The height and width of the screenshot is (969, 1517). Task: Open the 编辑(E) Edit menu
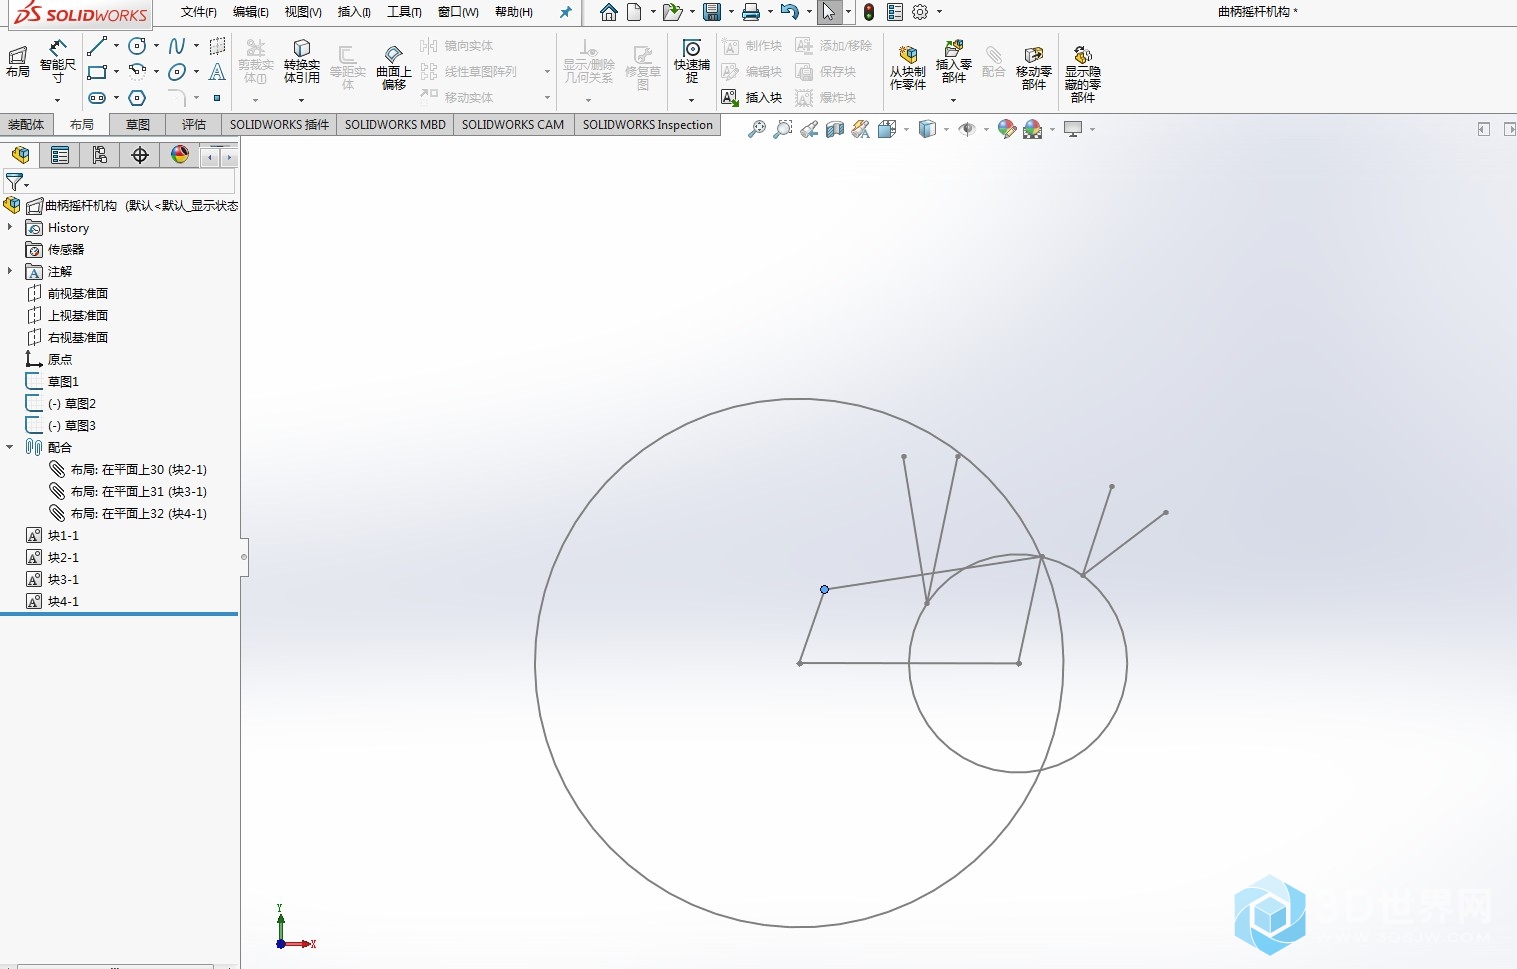tap(250, 12)
